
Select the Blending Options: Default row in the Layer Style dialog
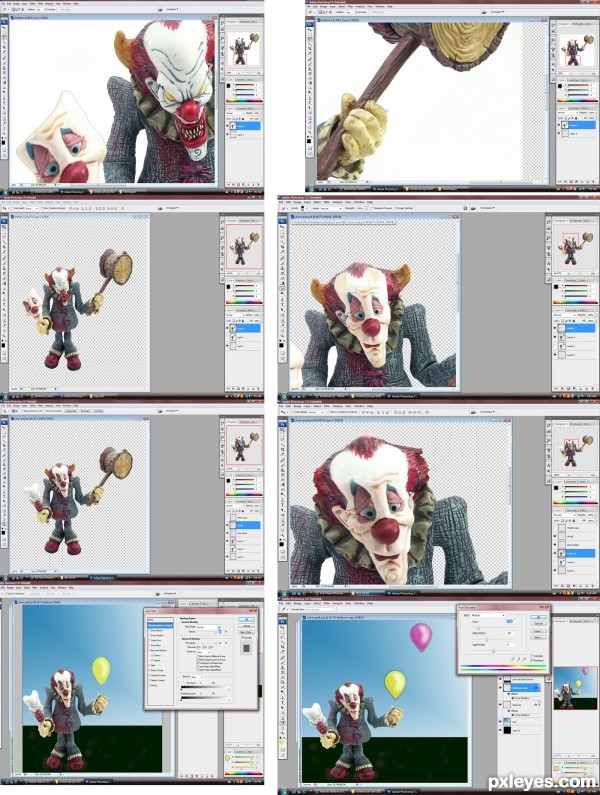click(160, 626)
